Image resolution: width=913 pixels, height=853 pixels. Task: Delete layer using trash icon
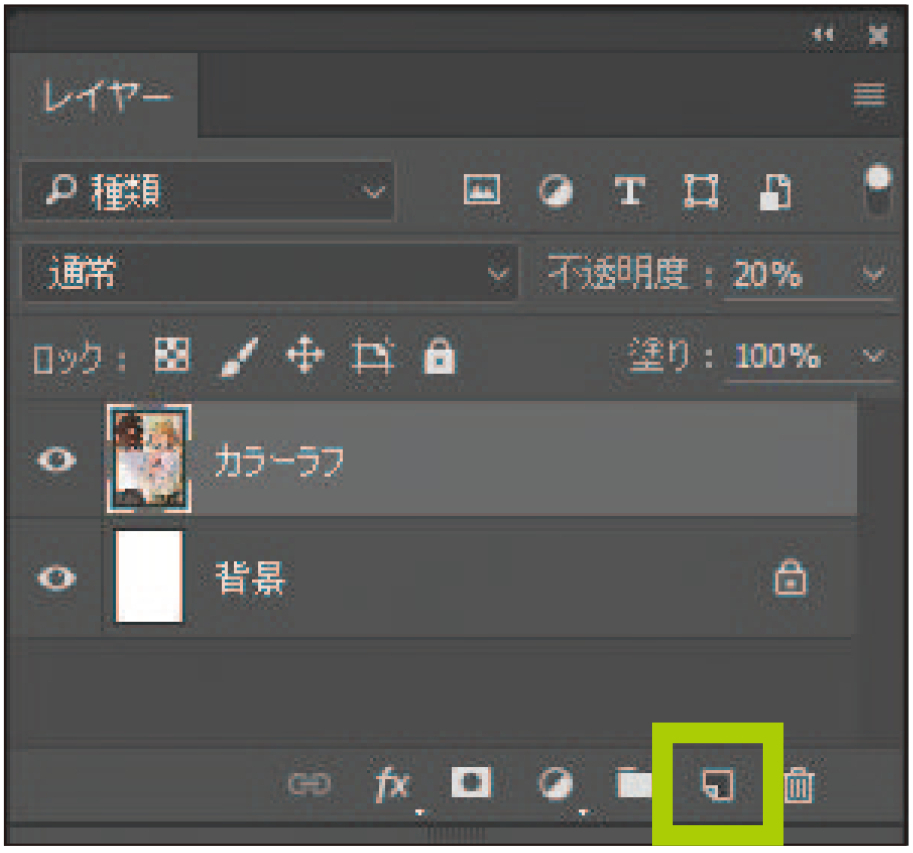(x=797, y=786)
